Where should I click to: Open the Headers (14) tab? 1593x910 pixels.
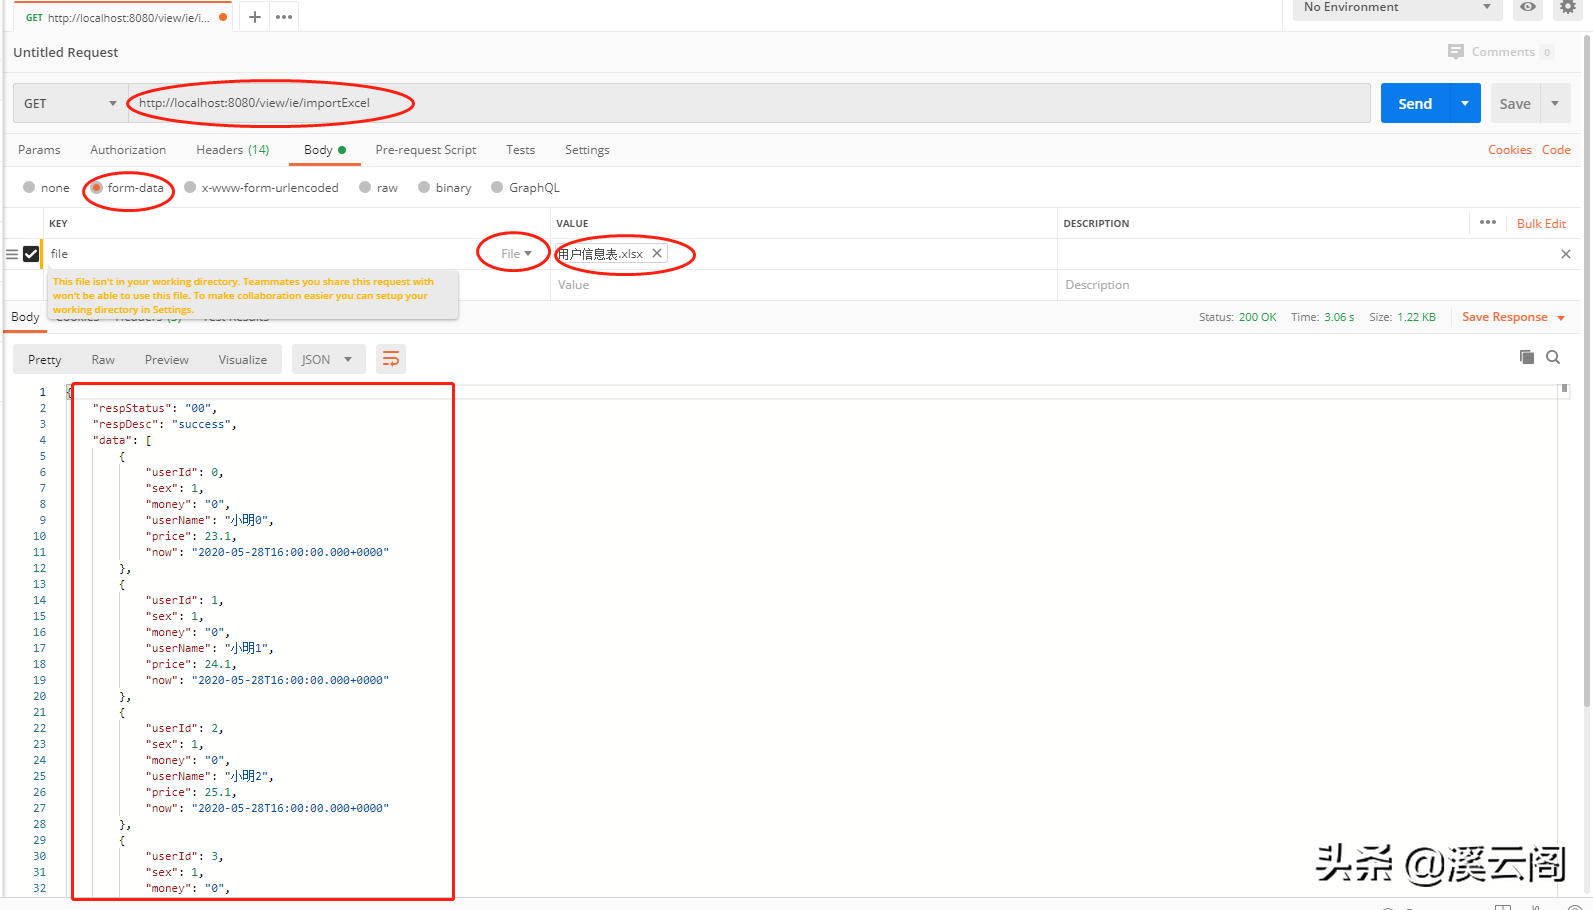click(x=233, y=150)
